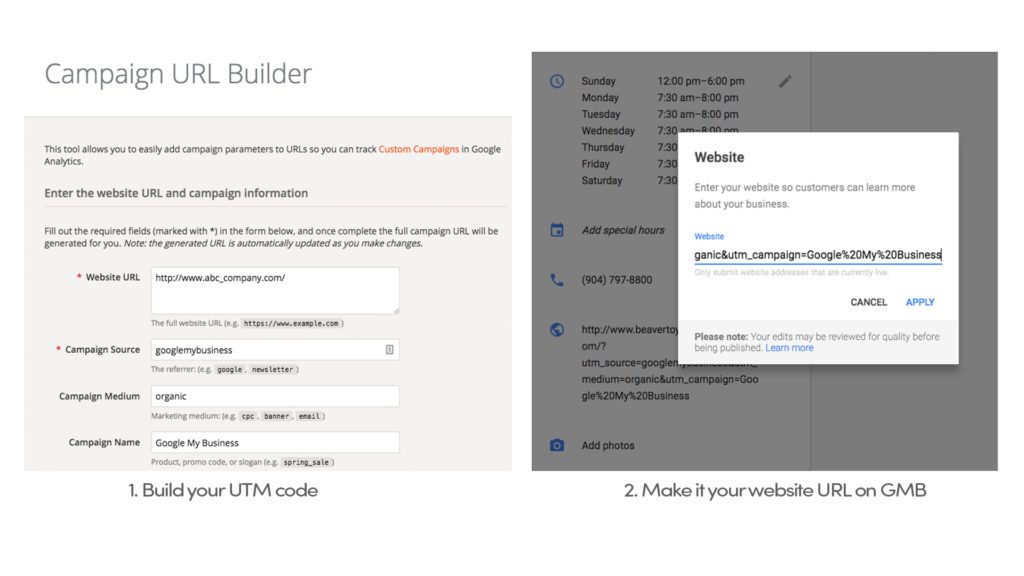This screenshot has width=1024, height=576.
Task: Click the google example code
Action: tap(229, 370)
